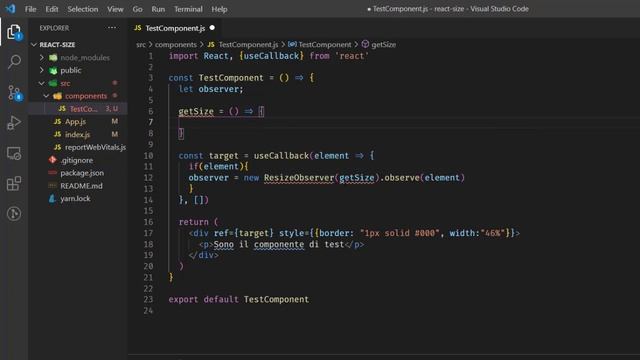The image size is (640, 360).
Task: Click the JS icon of App.js
Action: [x=58, y=122]
